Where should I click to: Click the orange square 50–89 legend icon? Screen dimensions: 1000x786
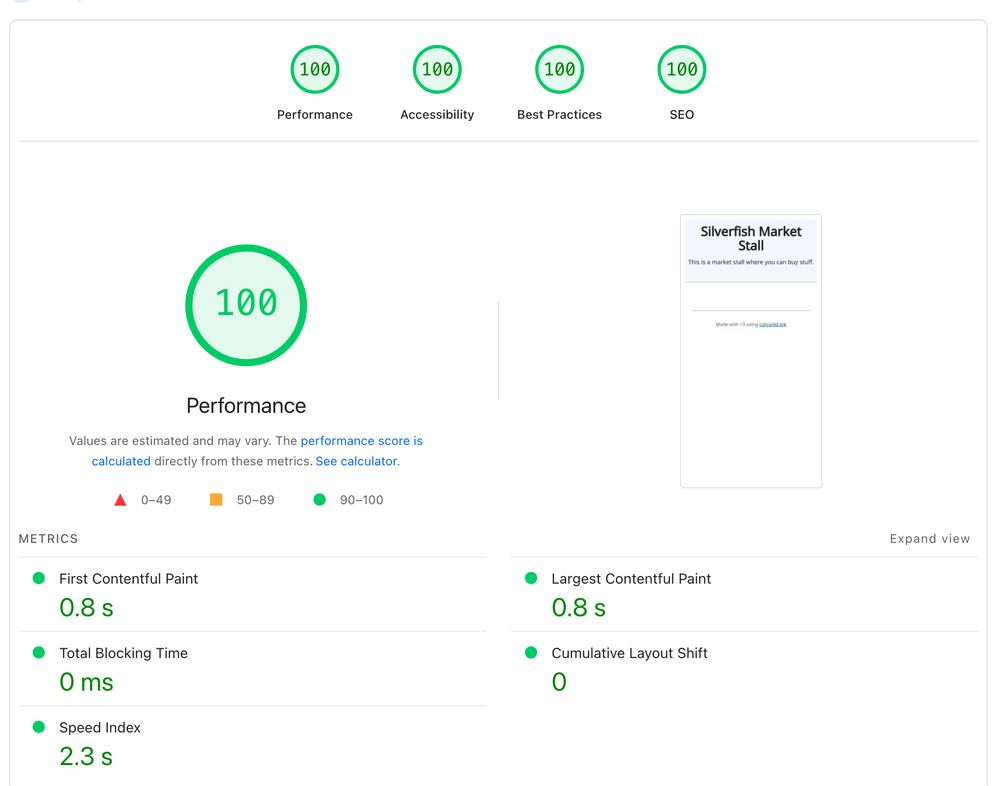216,499
